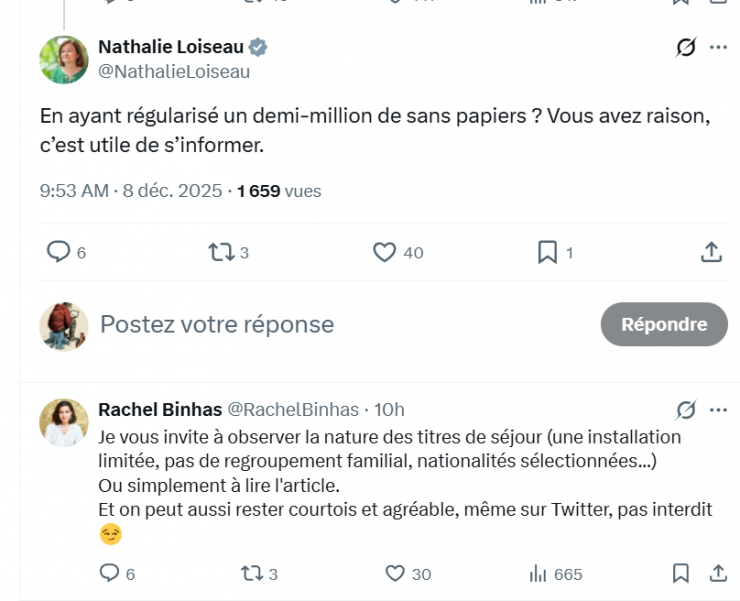Repost Nathalie Loiseau's tweet
Viewport: 740px width, 601px height.
tap(221, 252)
